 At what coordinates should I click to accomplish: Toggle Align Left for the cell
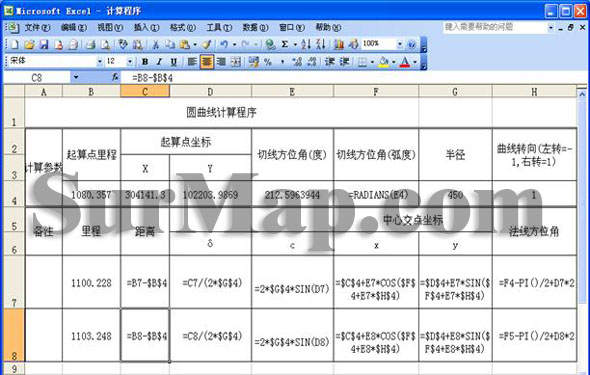(192, 62)
